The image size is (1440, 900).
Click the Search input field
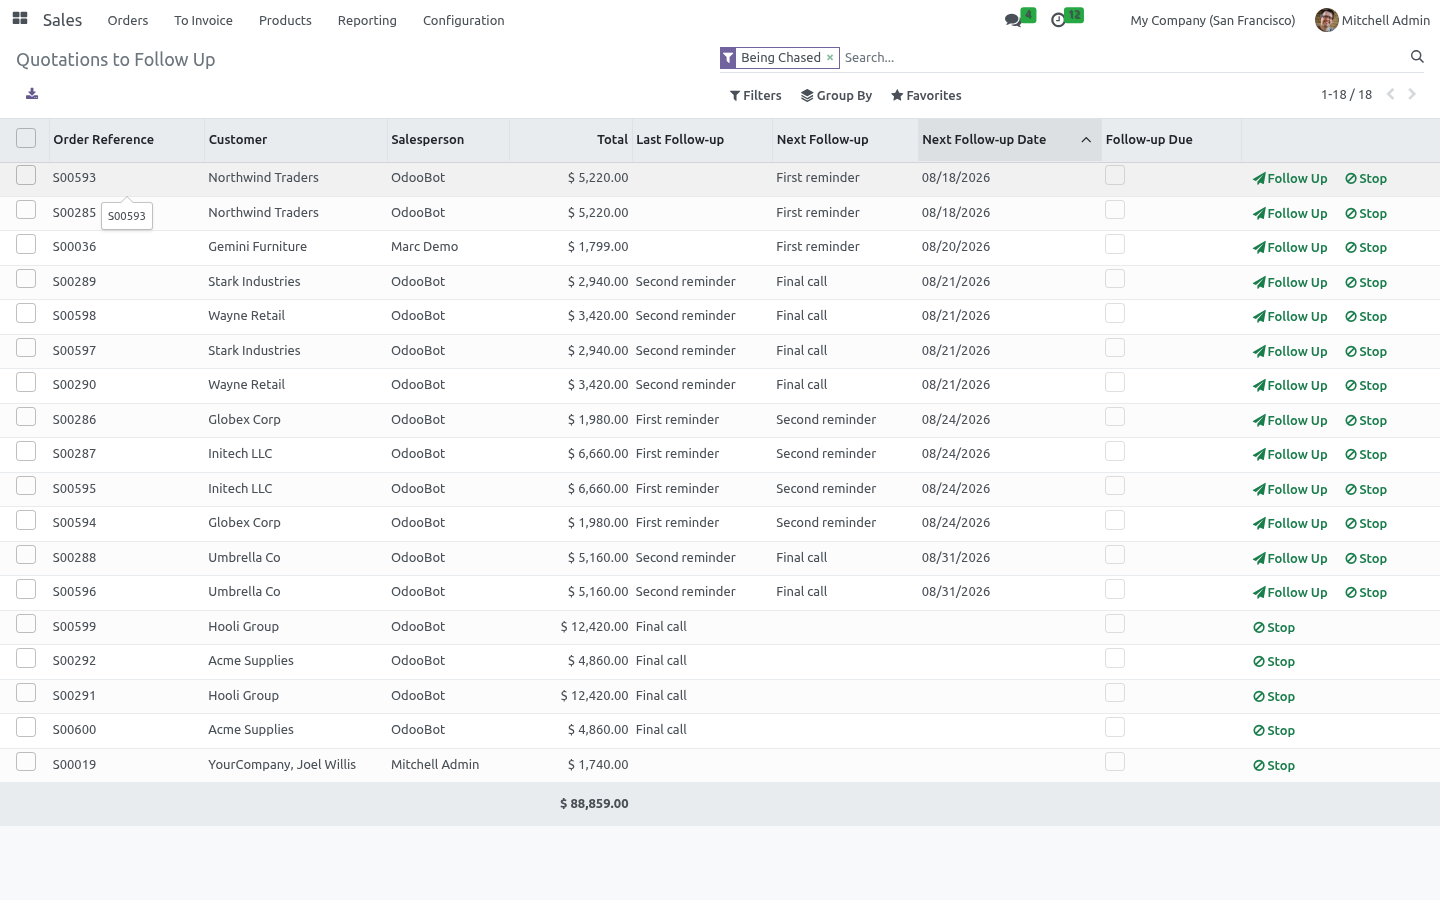coord(1122,58)
